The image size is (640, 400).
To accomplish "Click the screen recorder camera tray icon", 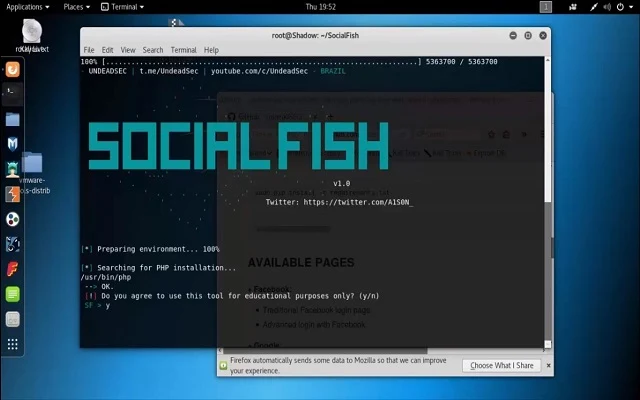I will point(573,7).
